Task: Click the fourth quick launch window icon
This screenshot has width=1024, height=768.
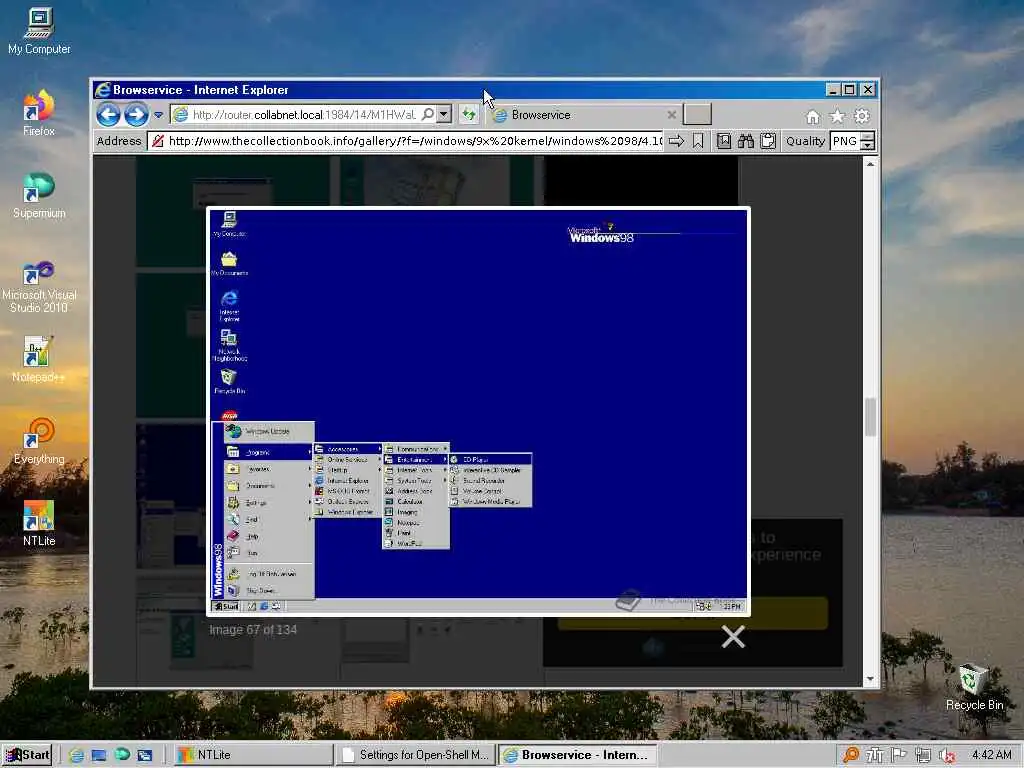Action: [x=145, y=756]
